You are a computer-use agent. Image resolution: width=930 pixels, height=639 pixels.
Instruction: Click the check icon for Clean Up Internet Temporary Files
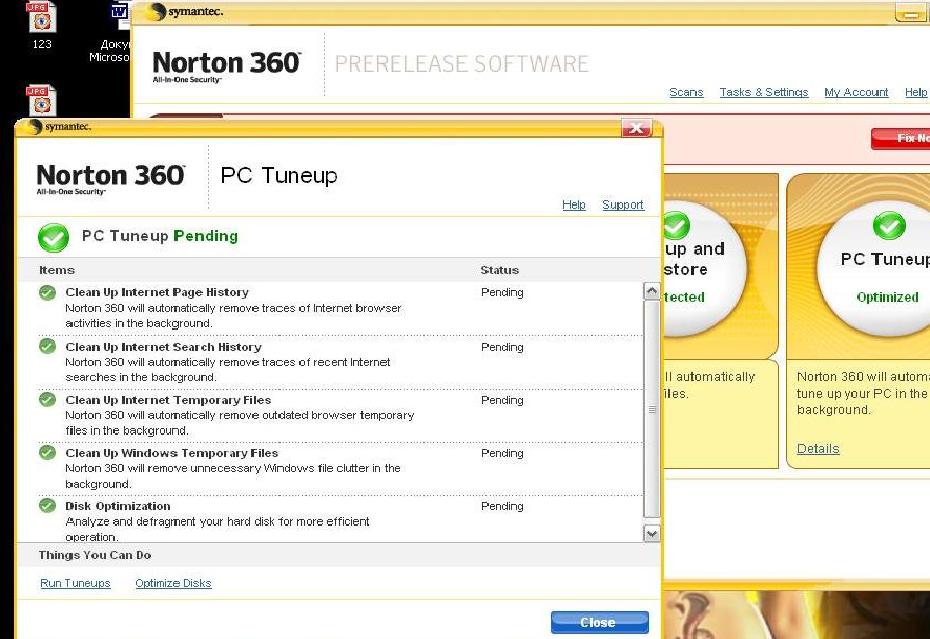(x=47, y=399)
